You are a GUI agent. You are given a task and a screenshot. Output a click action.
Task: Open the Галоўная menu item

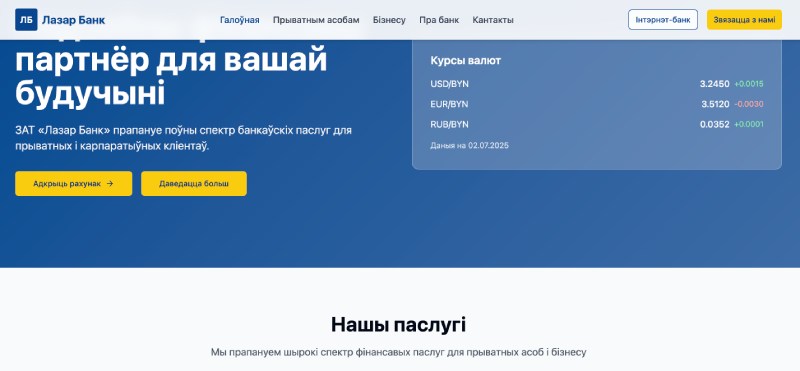coord(240,20)
